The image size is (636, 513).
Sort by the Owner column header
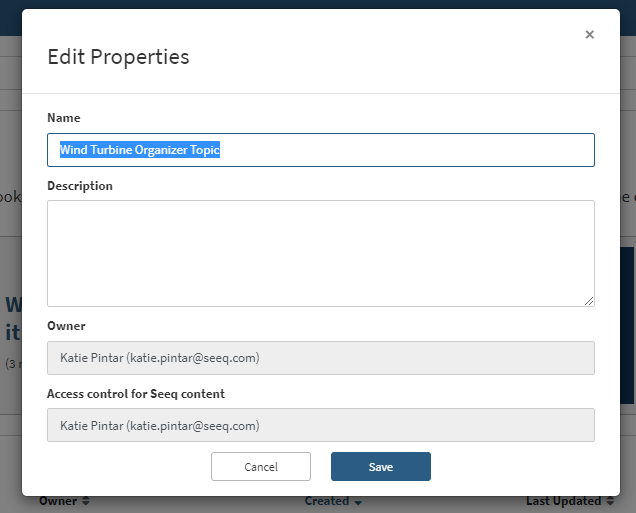[59, 501]
